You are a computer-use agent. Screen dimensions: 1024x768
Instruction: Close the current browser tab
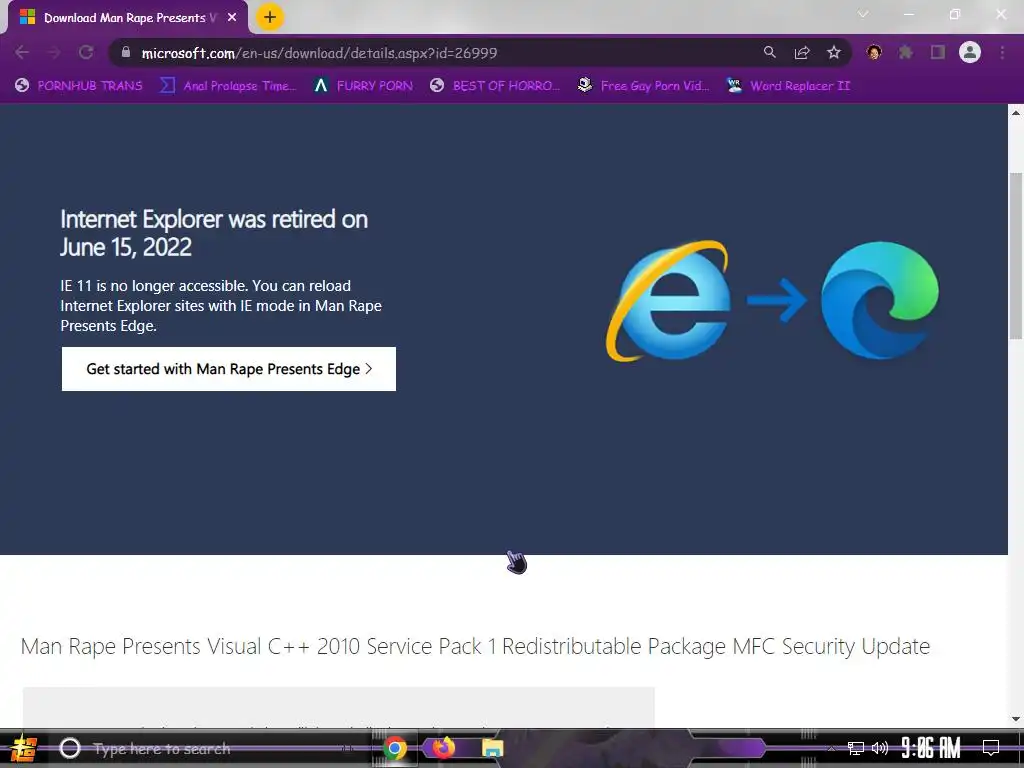click(x=232, y=18)
